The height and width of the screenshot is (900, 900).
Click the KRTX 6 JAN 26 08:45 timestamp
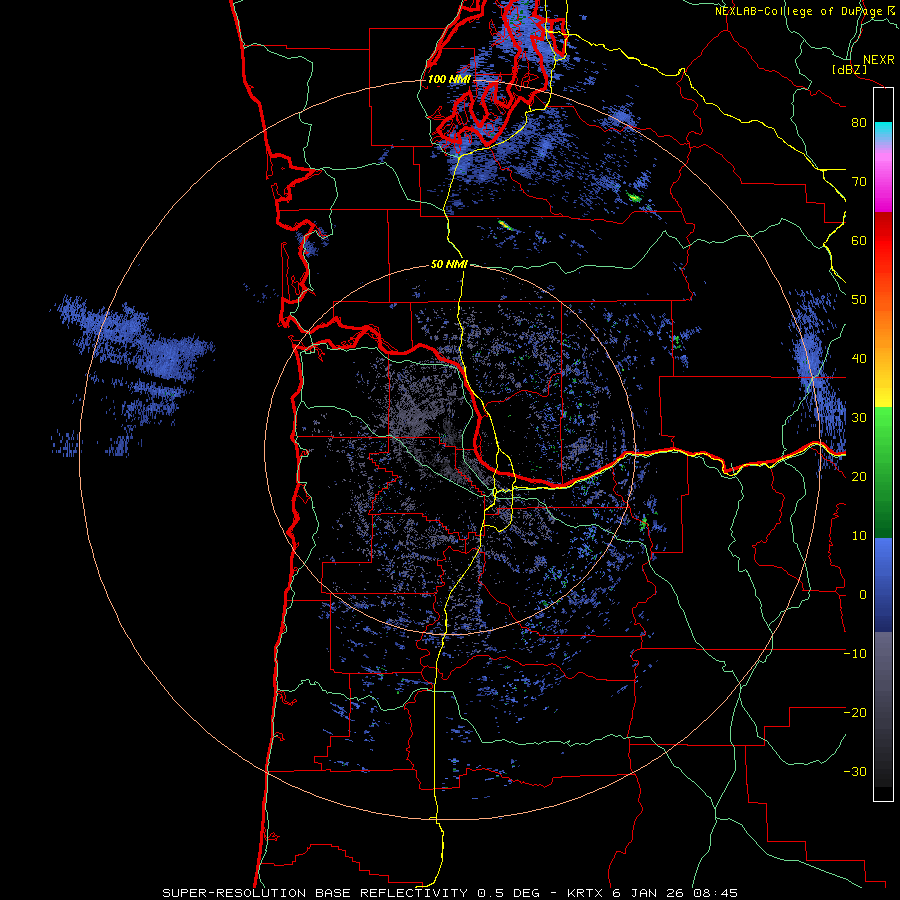(x=652, y=893)
